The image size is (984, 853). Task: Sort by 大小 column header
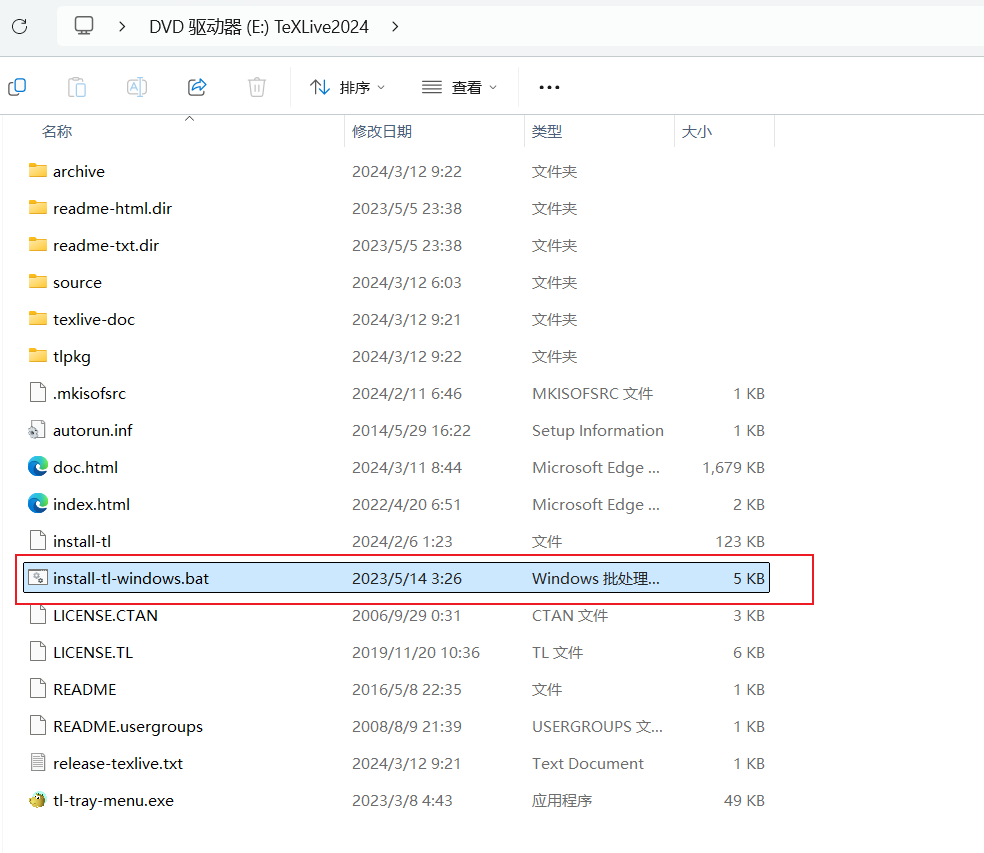(x=697, y=132)
